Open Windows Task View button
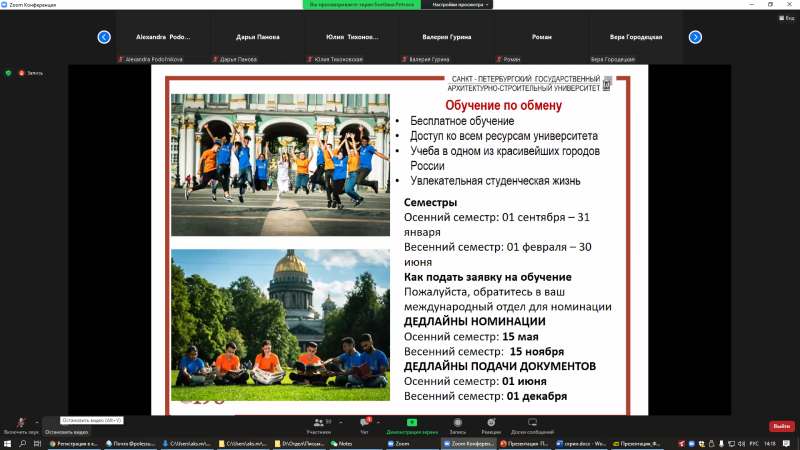 pyautogui.click(x=37, y=444)
